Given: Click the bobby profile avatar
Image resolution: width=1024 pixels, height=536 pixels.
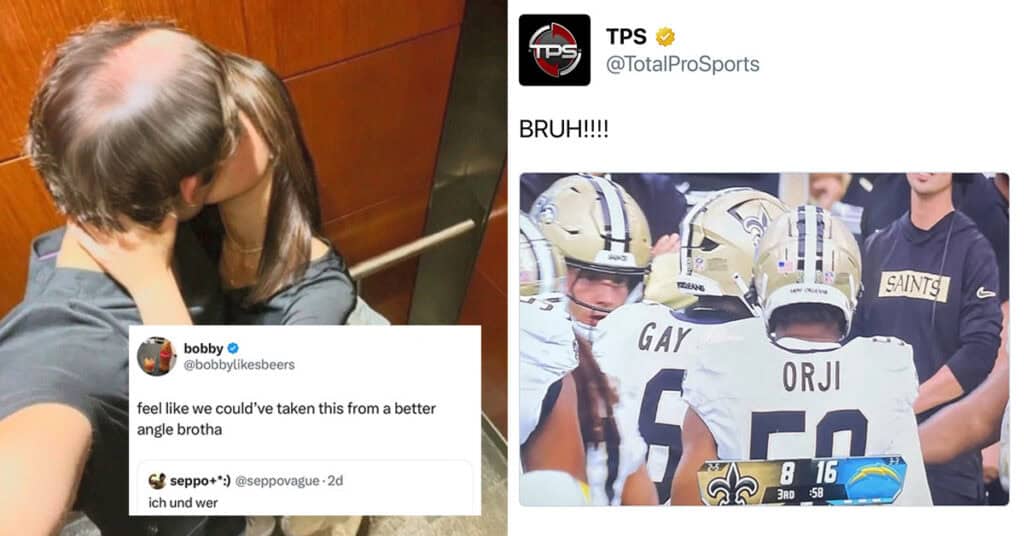Looking at the screenshot, I should pyautogui.click(x=157, y=356).
